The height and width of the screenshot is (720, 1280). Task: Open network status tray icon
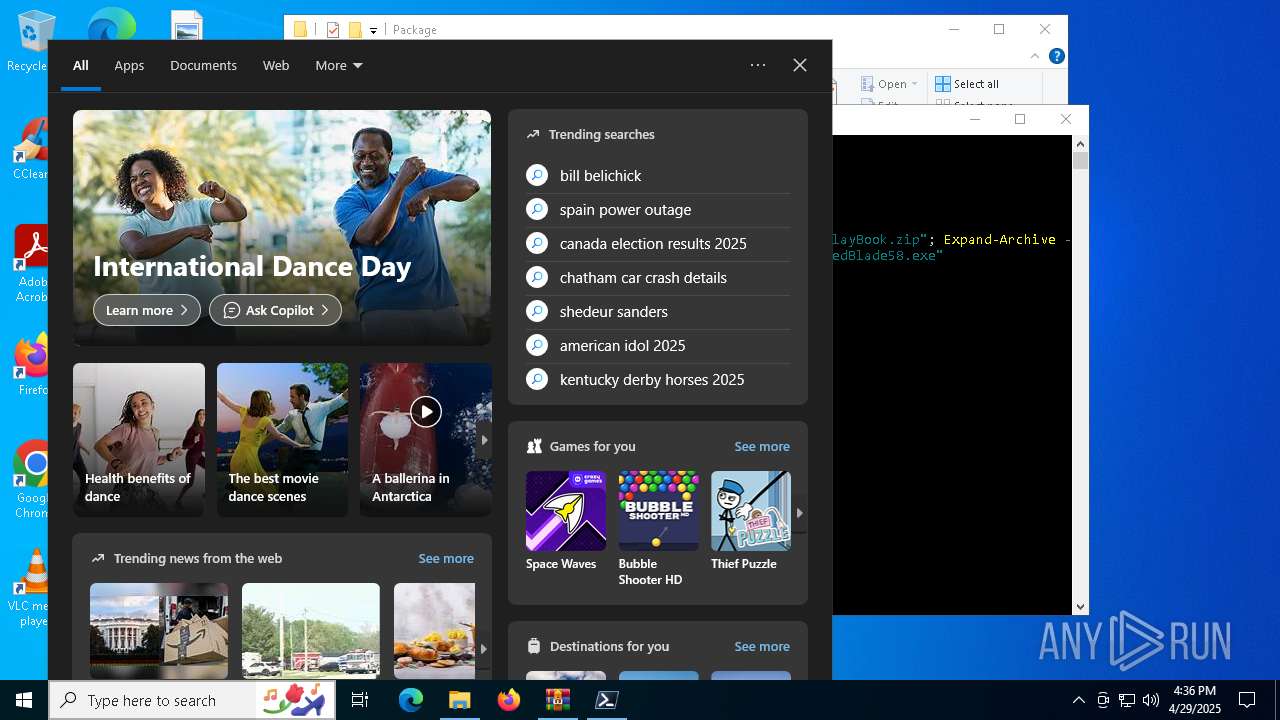click(x=1127, y=700)
